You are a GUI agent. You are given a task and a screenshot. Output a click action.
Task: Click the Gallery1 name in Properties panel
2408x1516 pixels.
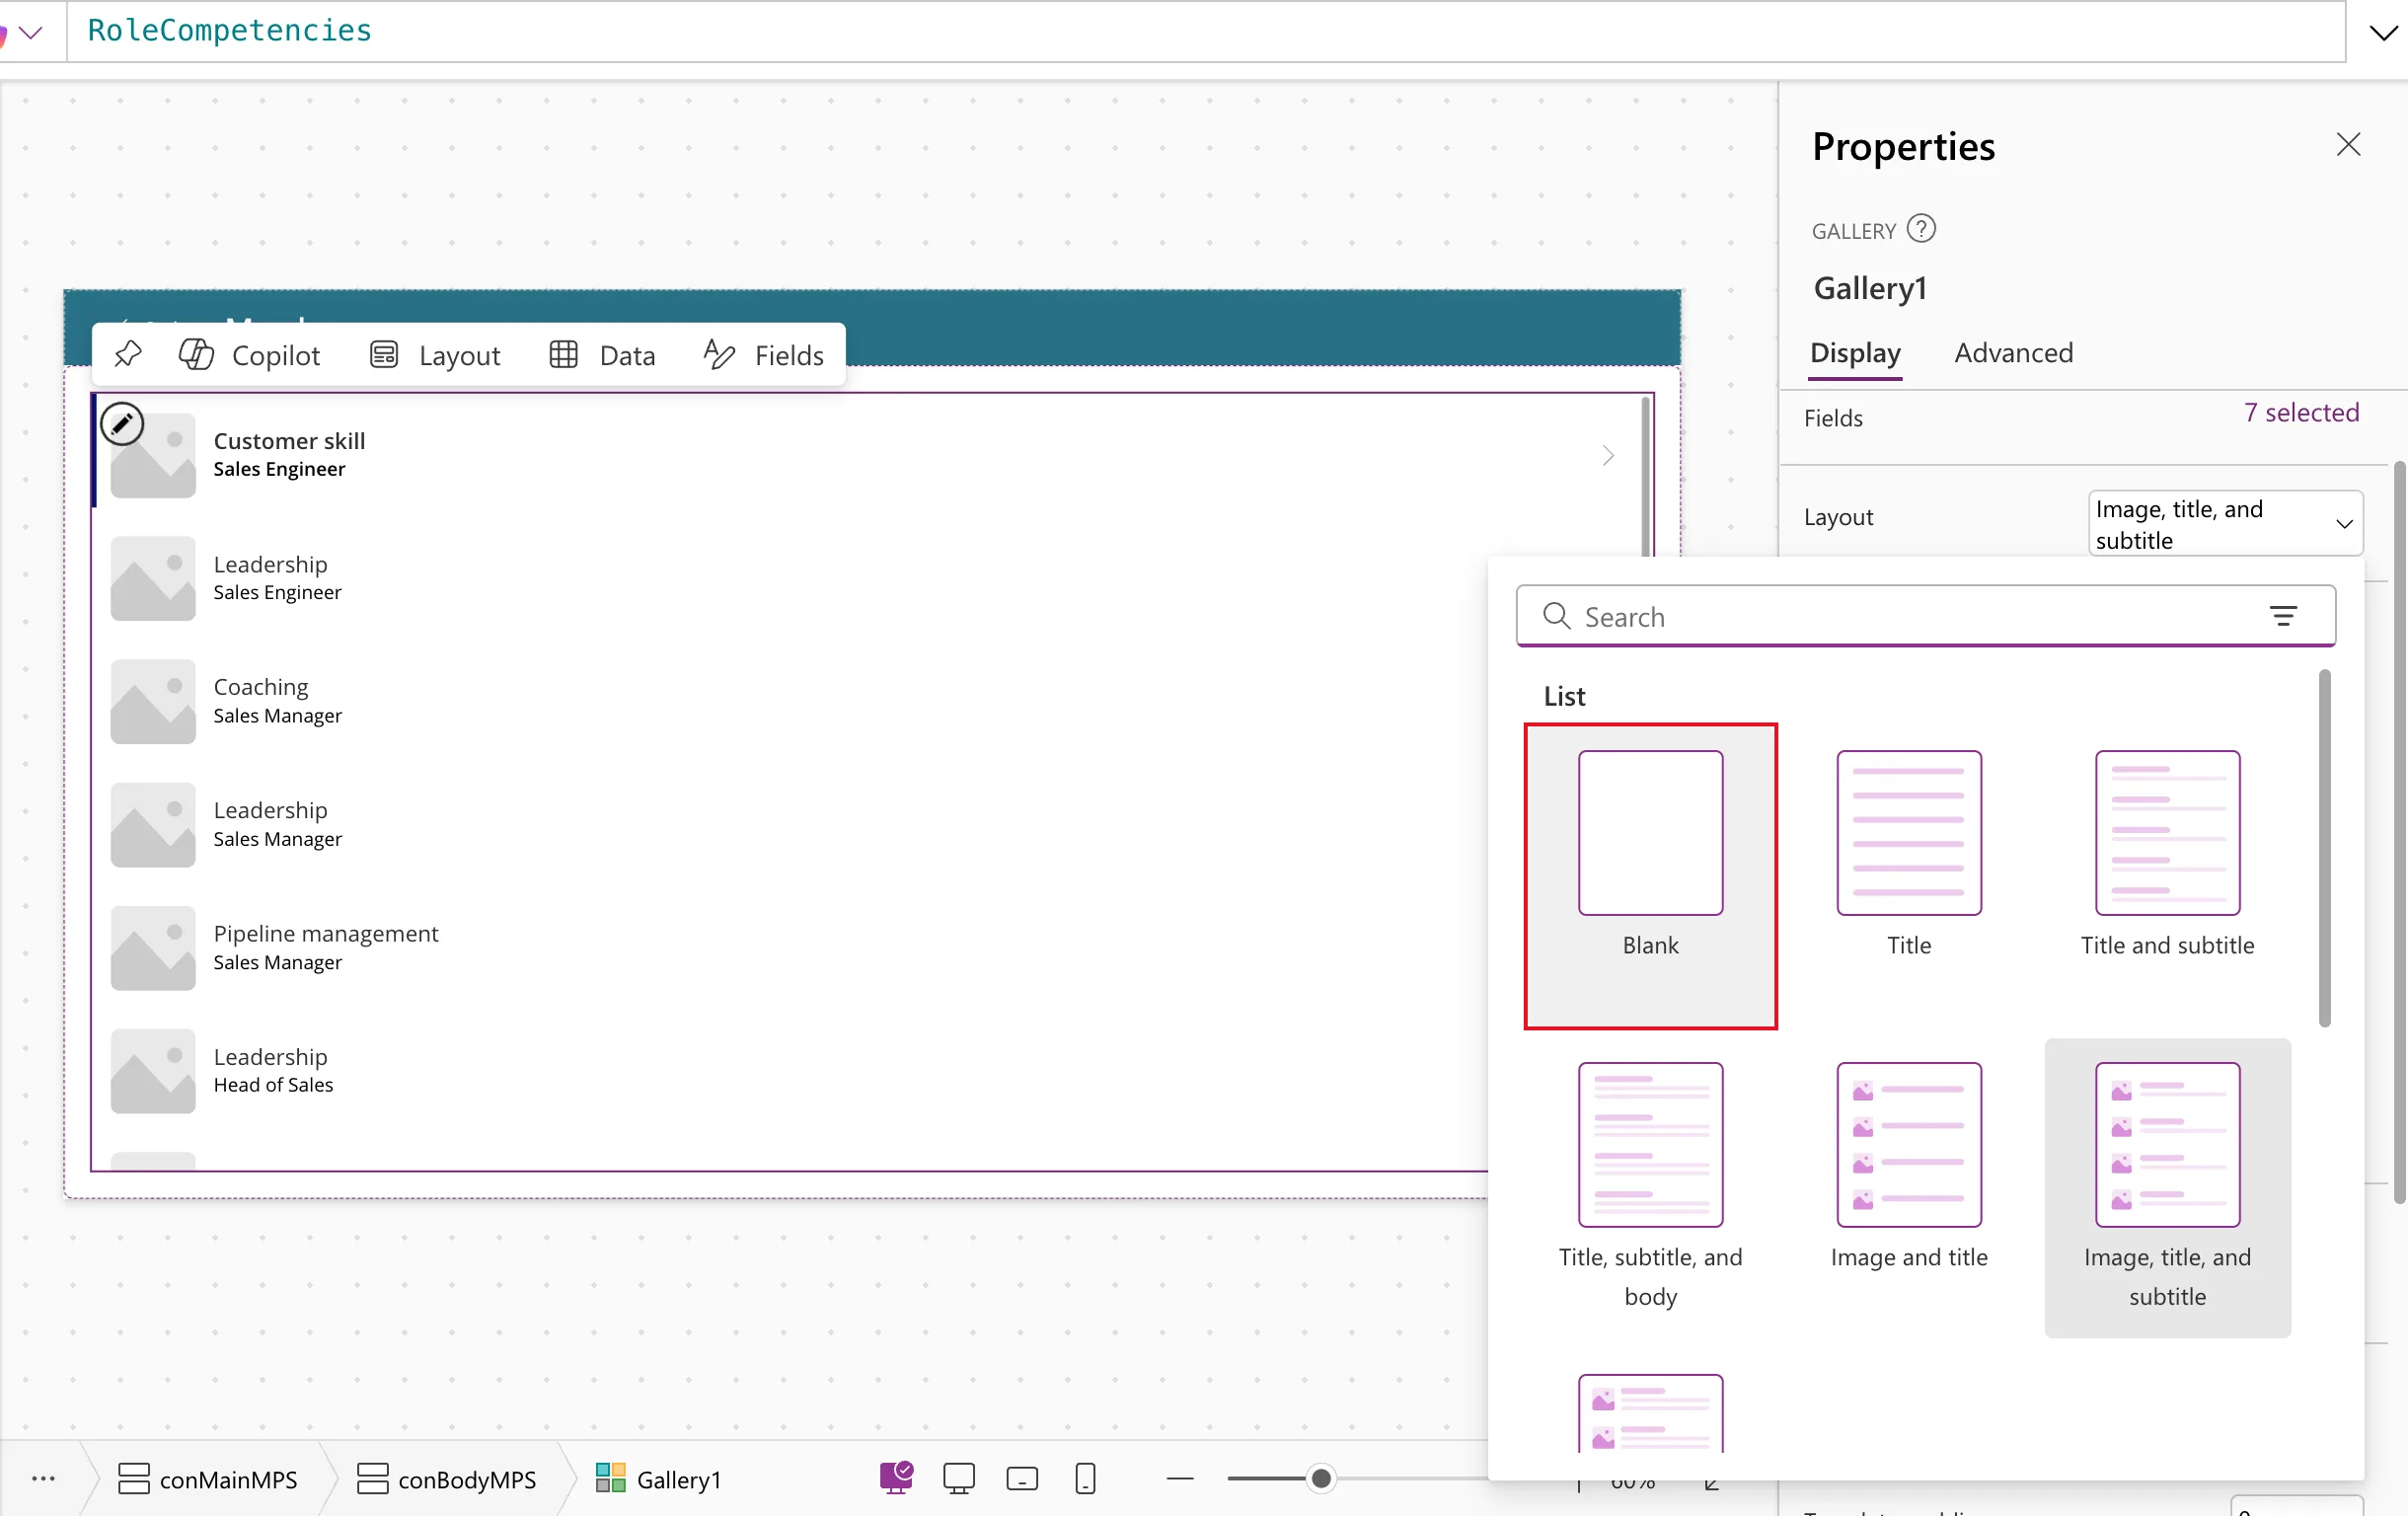[1869, 288]
